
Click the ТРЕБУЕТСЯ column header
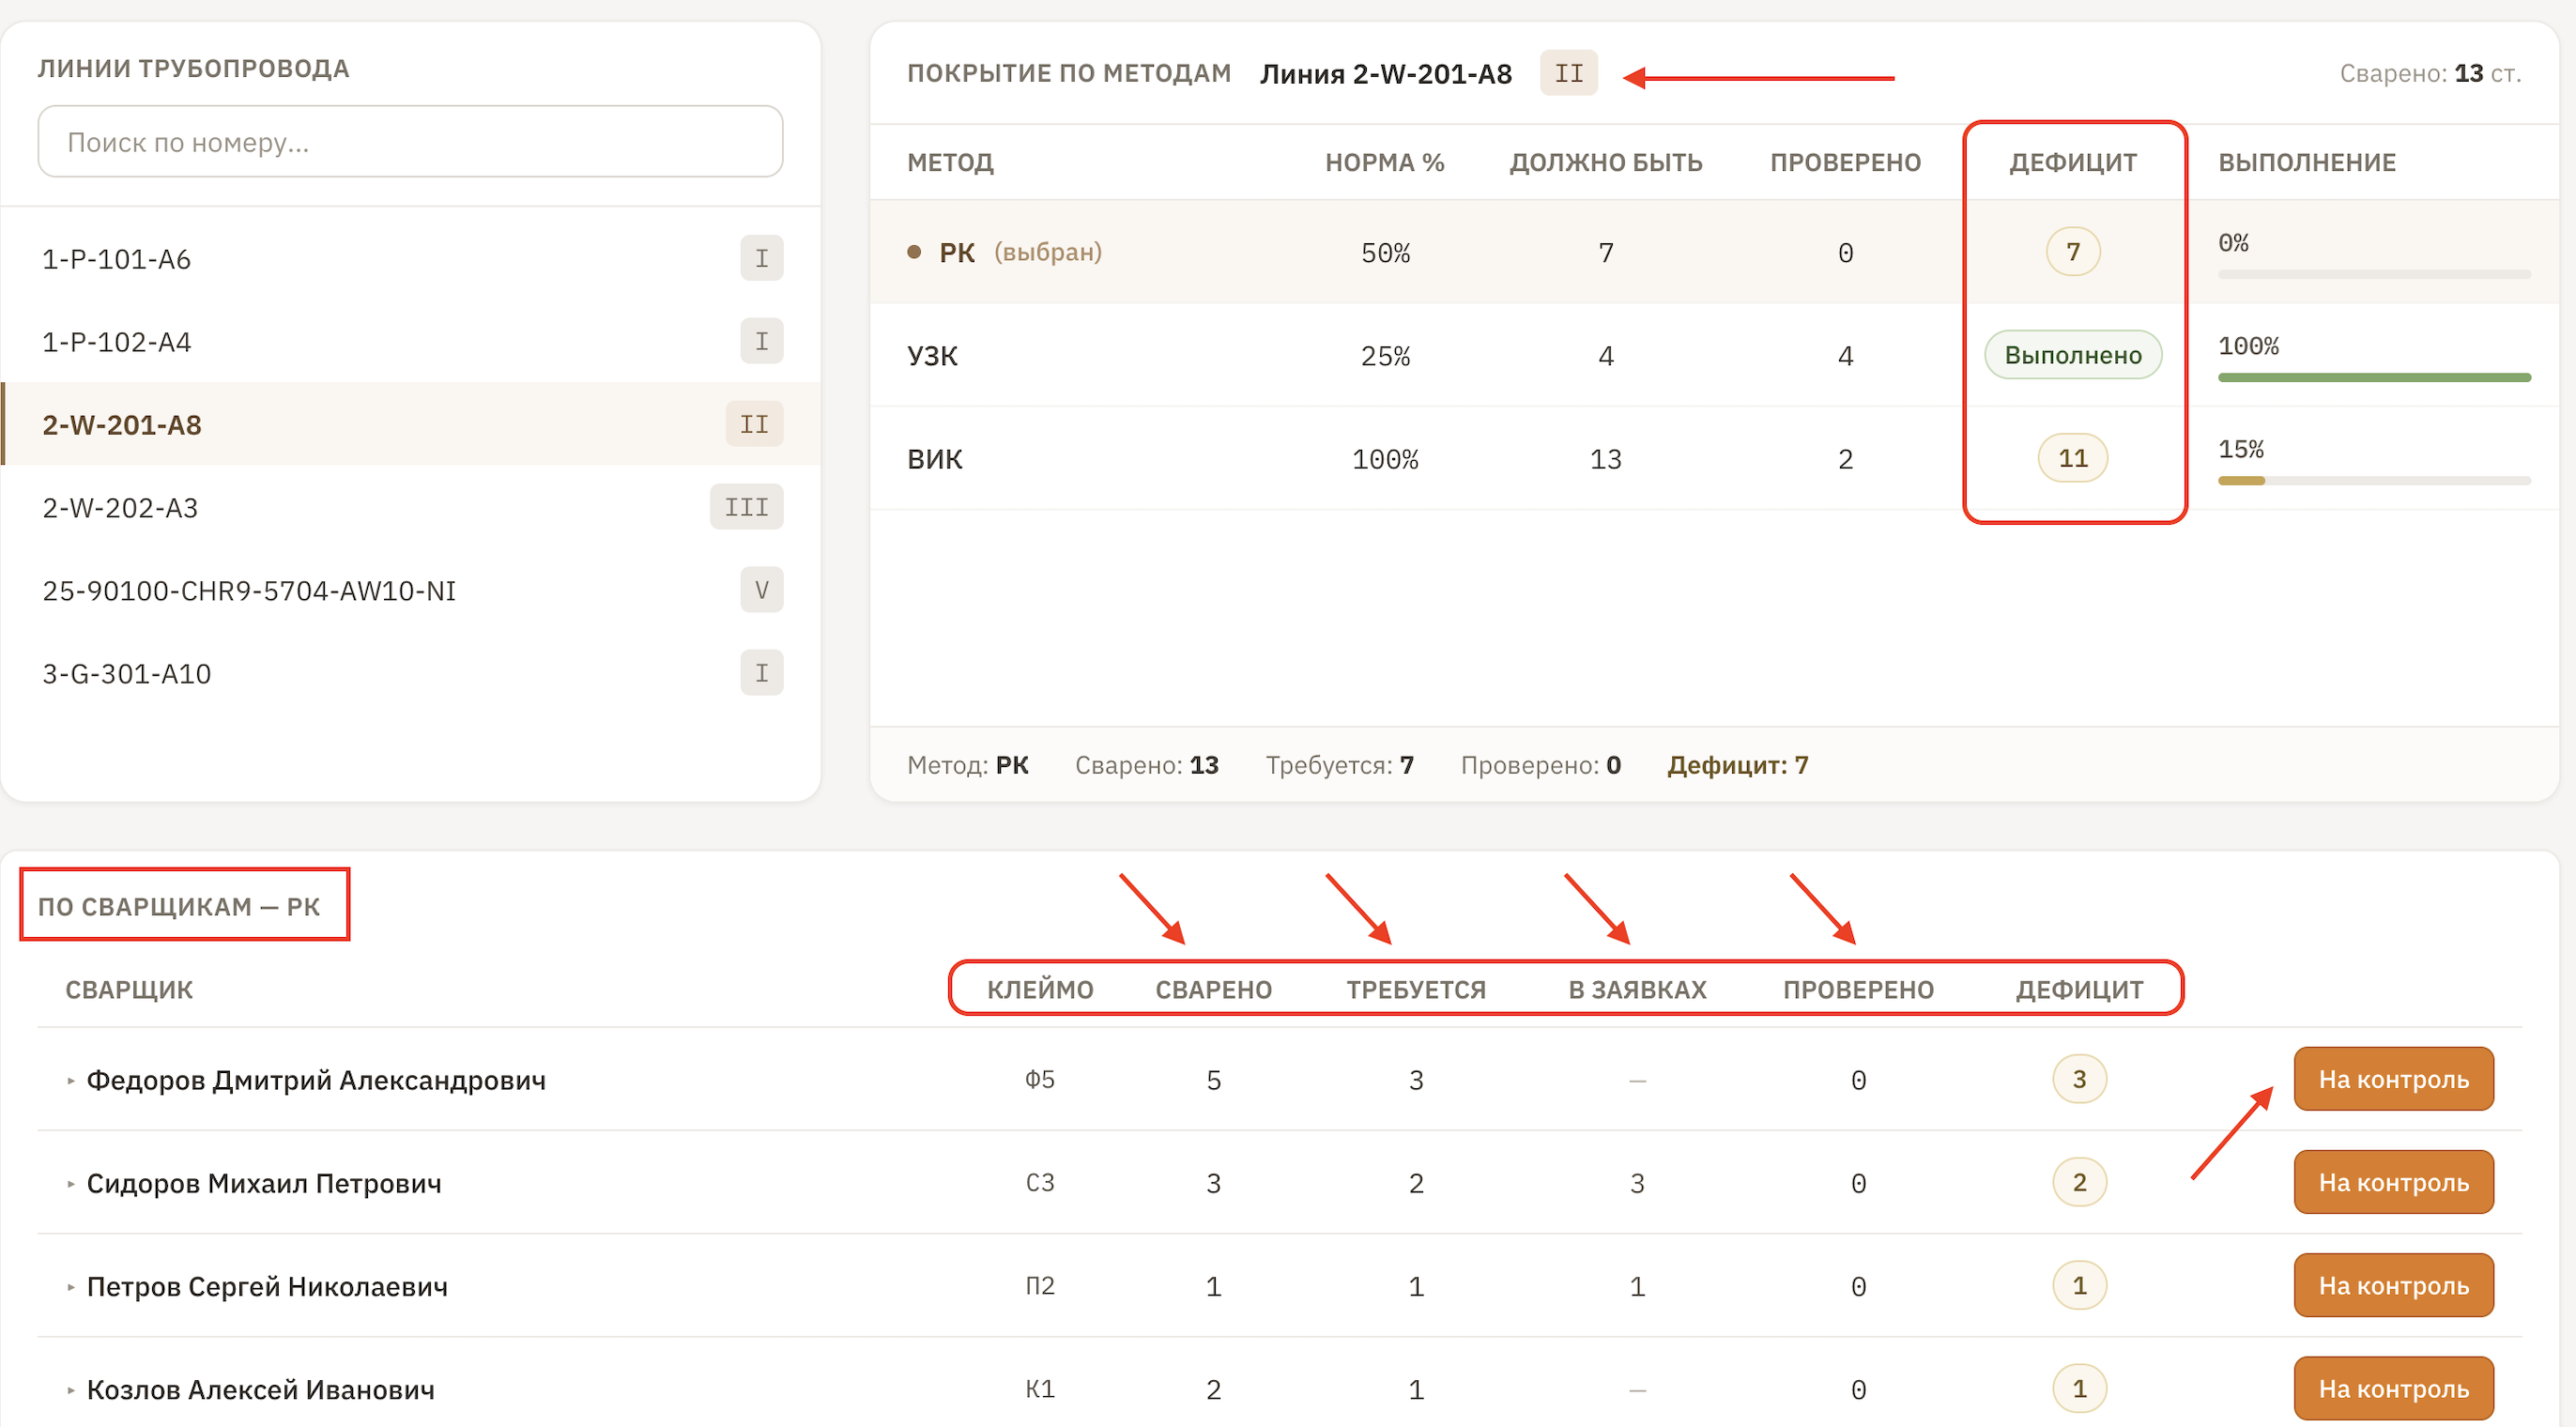(1416, 990)
